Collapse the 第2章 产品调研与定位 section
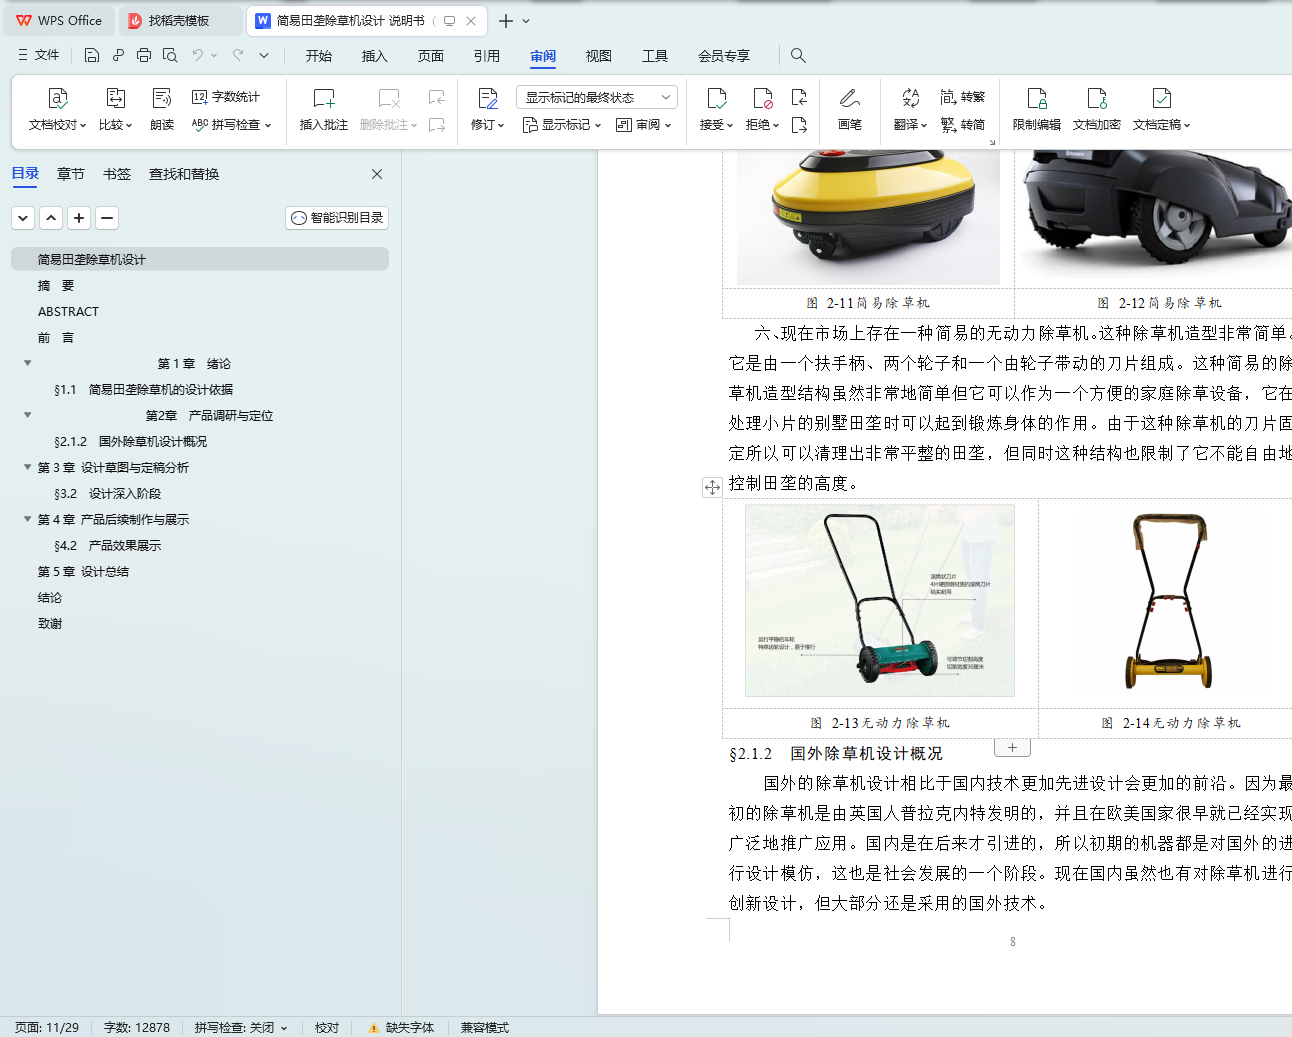 coord(28,415)
